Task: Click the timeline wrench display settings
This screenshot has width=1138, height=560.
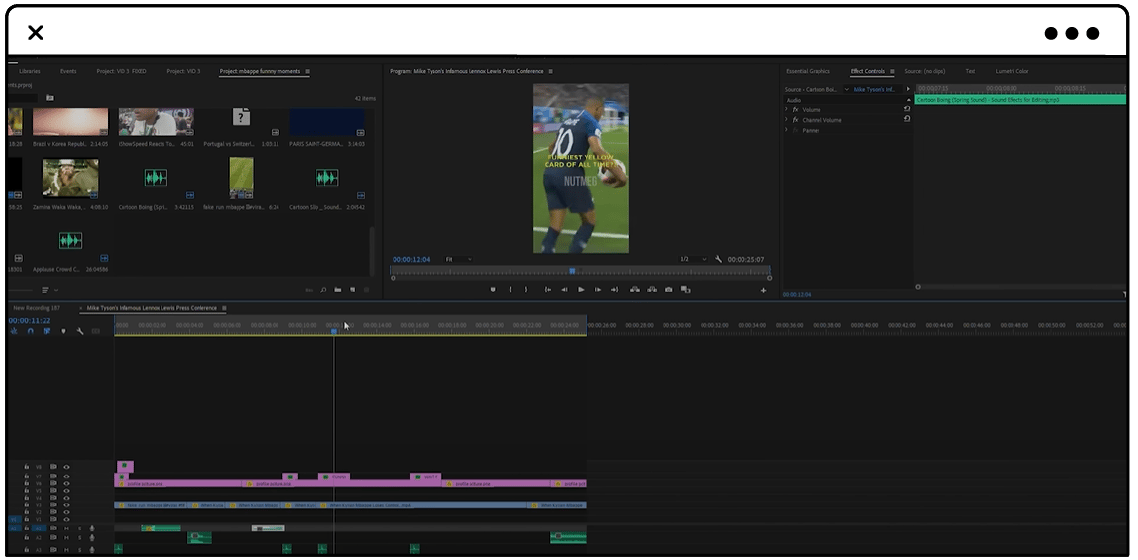Action: tap(79, 331)
